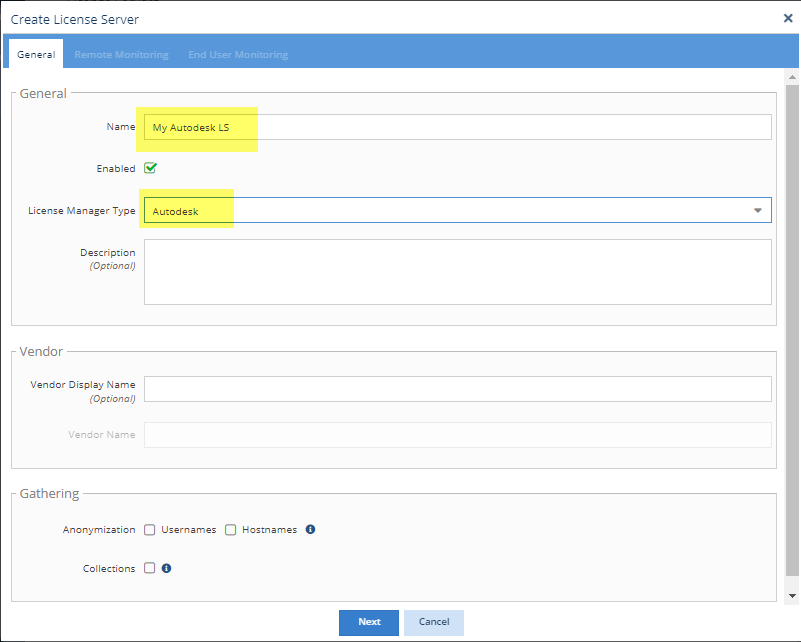801x642 pixels.
Task: Enable the Collections checkbox
Action: pos(150,568)
